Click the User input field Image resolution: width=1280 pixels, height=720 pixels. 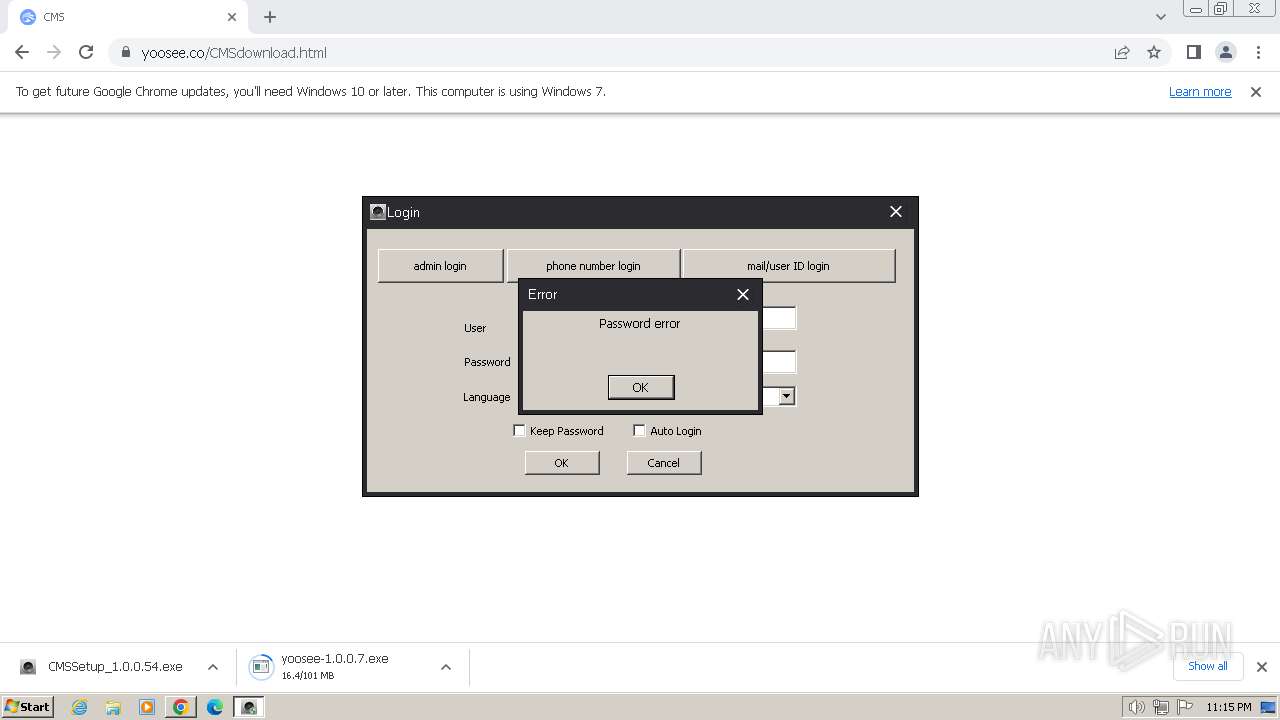pos(779,318)
